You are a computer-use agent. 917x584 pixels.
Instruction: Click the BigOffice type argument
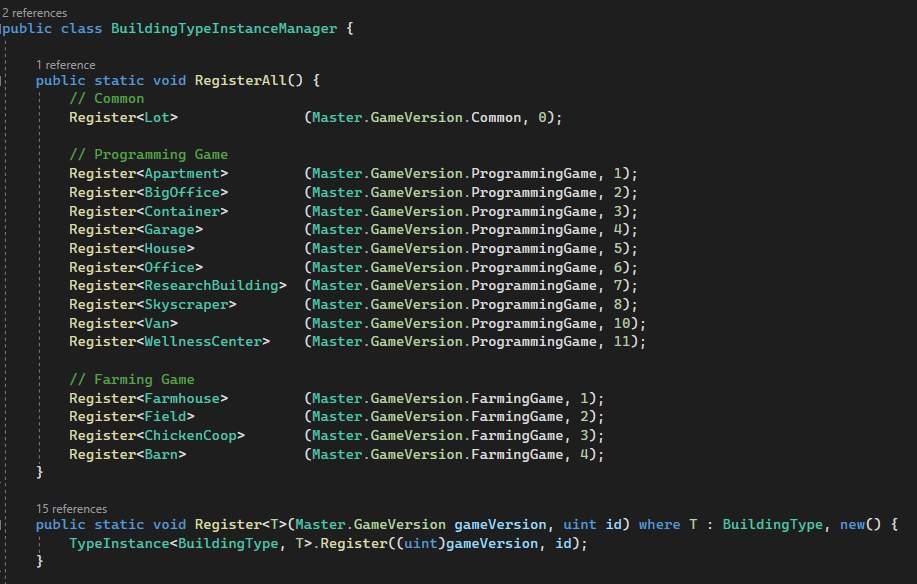tap(182, 192)
